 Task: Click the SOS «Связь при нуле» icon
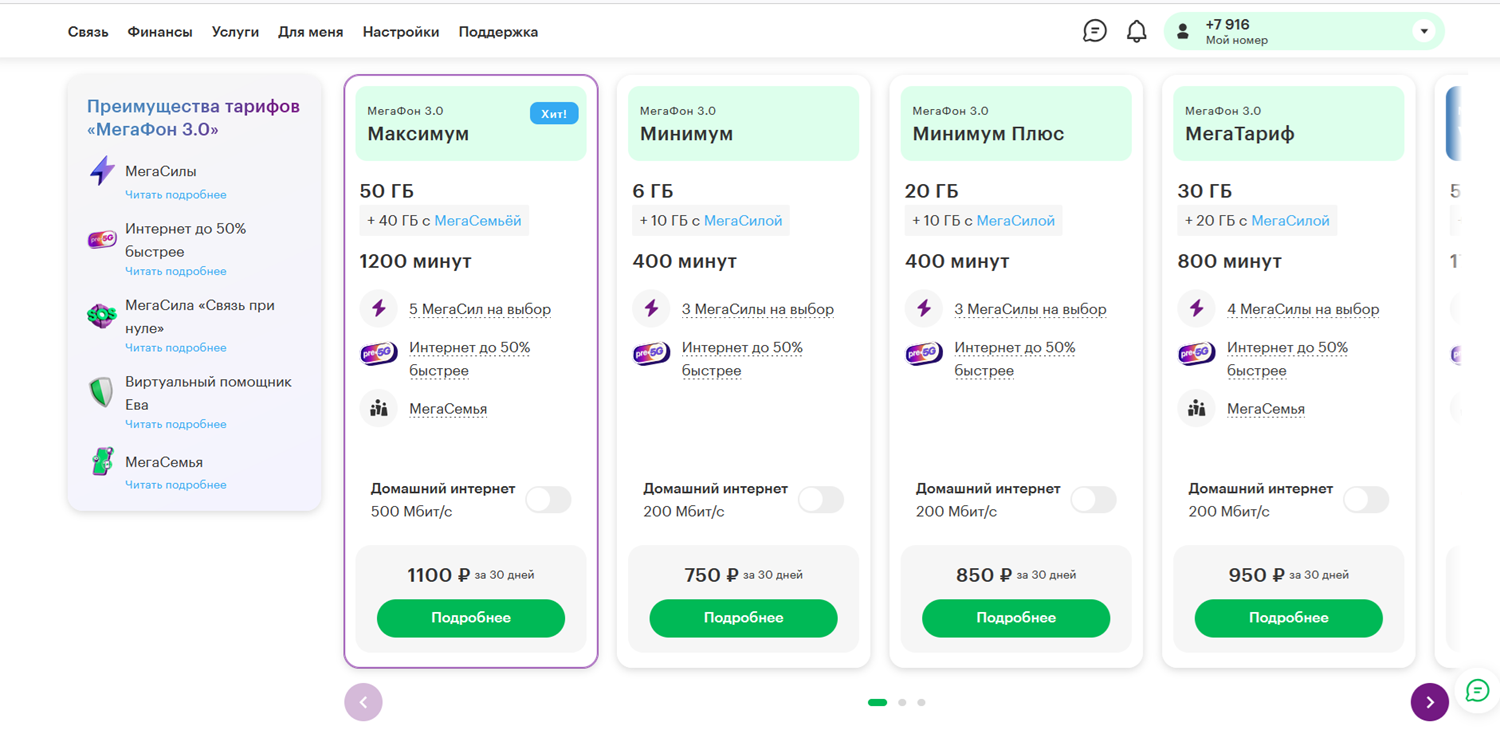click(x=102, y=316)
